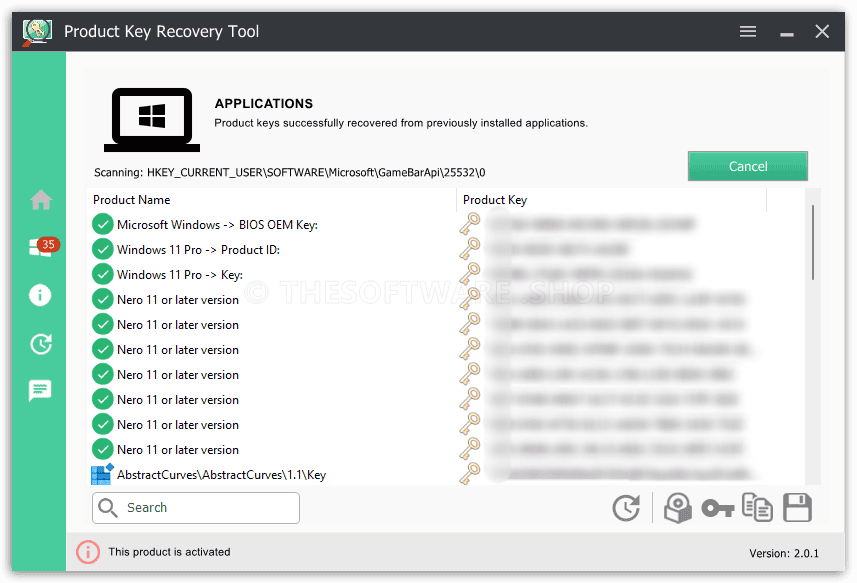This screenshot has width=857, height=583.
Task: Click the green check icon beside Microsoft Windows BIOS OEM Key
Action: click(102, 224)
